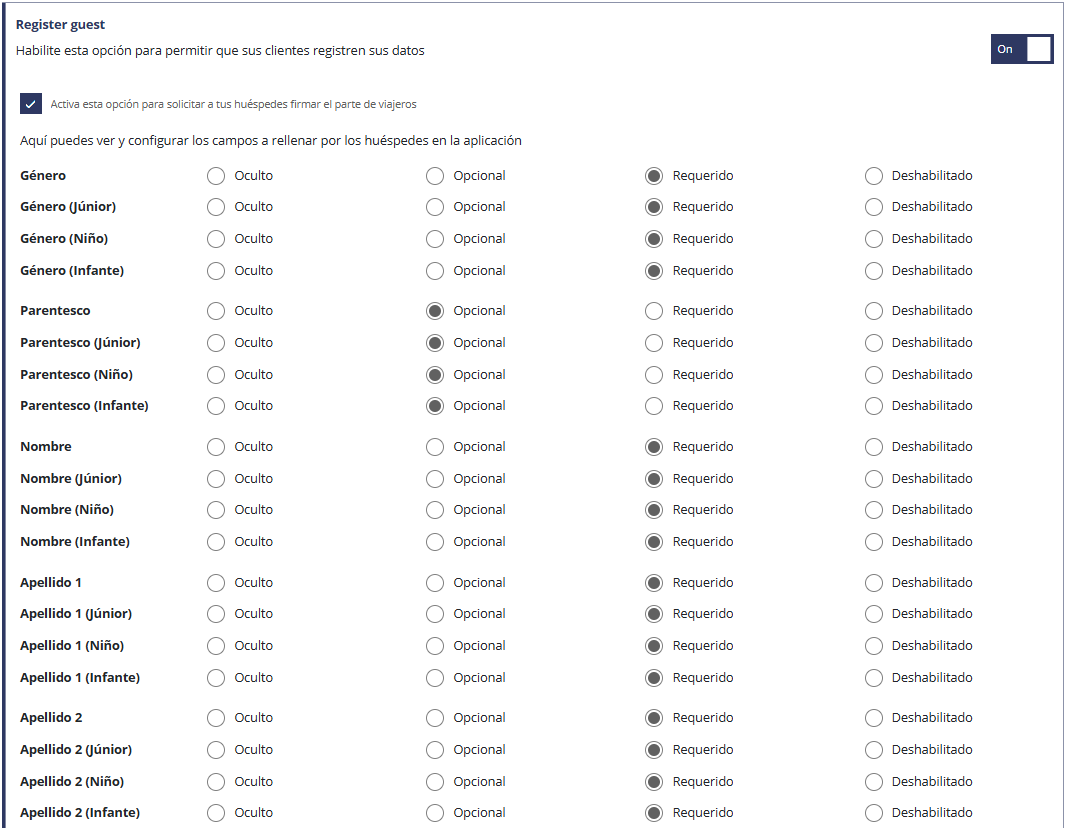This screenshot has height=828, width=1066.
Task: Select Opcional for Apellido 2 (Niño)
Action: (435, 782)
